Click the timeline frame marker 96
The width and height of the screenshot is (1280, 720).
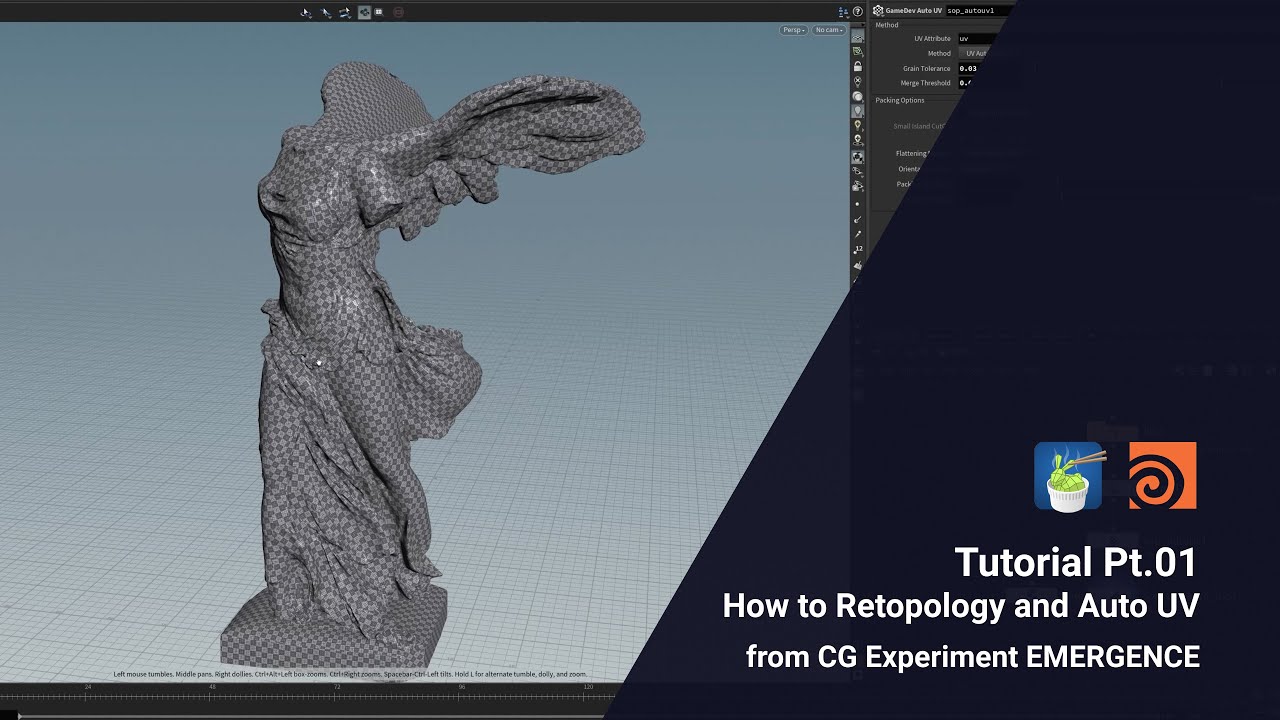tap(462, 687)
